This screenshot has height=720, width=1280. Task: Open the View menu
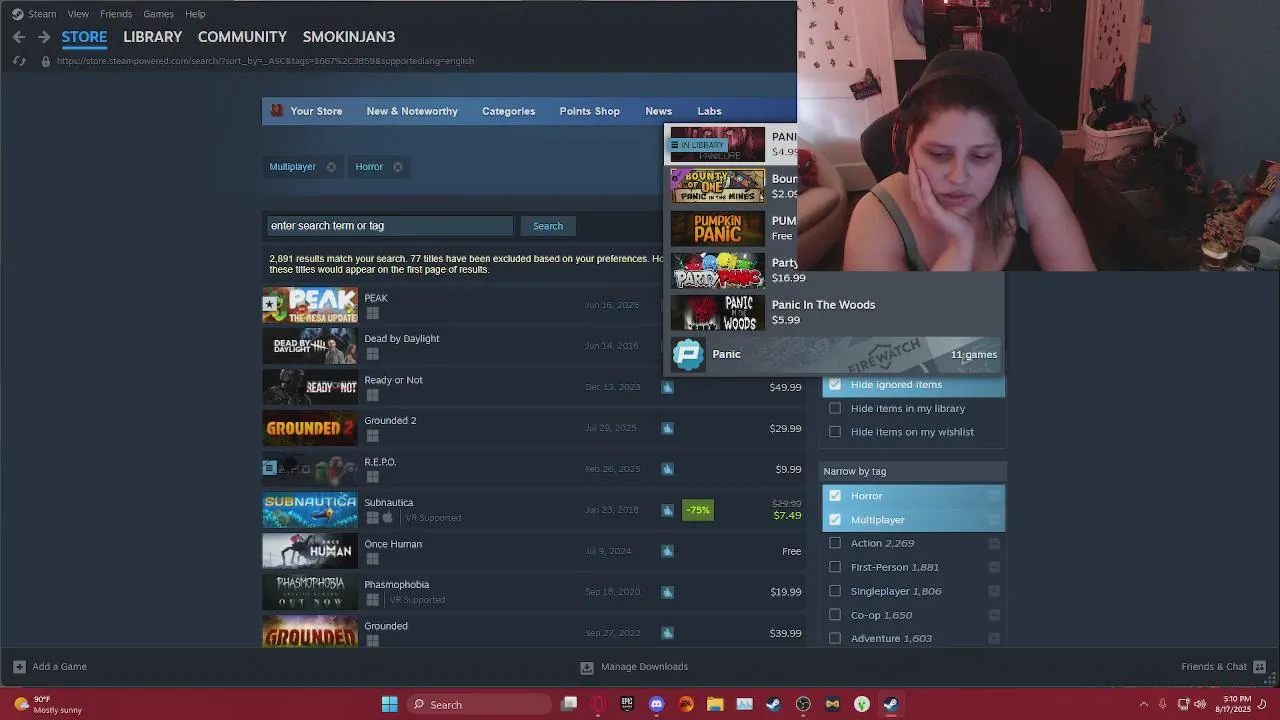[x=78, y=14]
